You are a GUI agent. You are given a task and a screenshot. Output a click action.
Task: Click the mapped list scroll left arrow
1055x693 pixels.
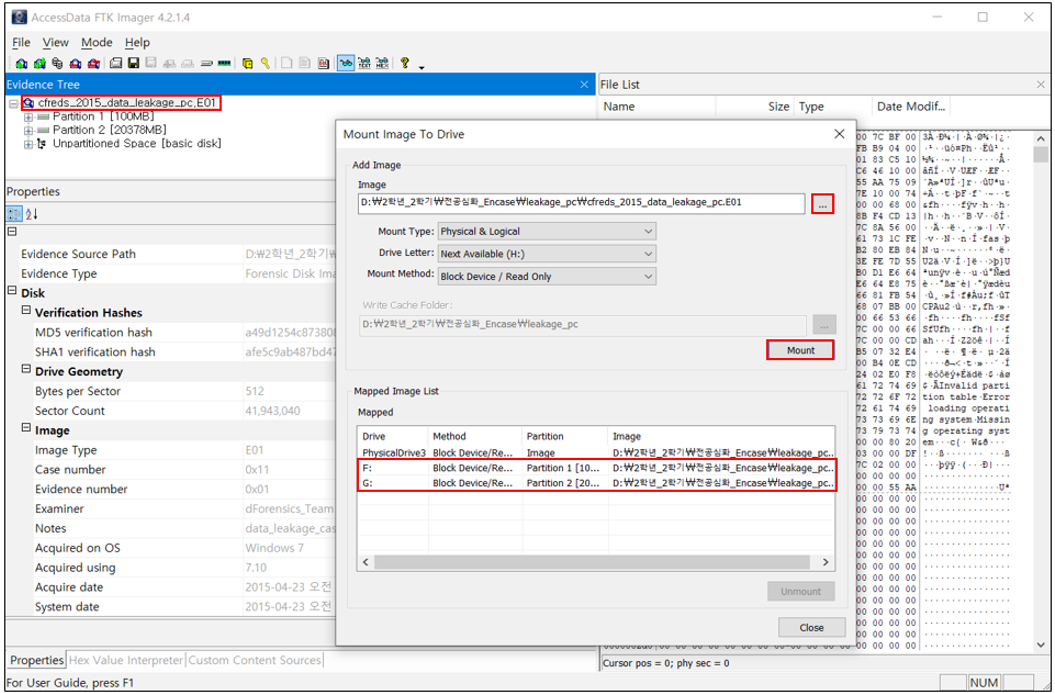click(x=366, y=562)
